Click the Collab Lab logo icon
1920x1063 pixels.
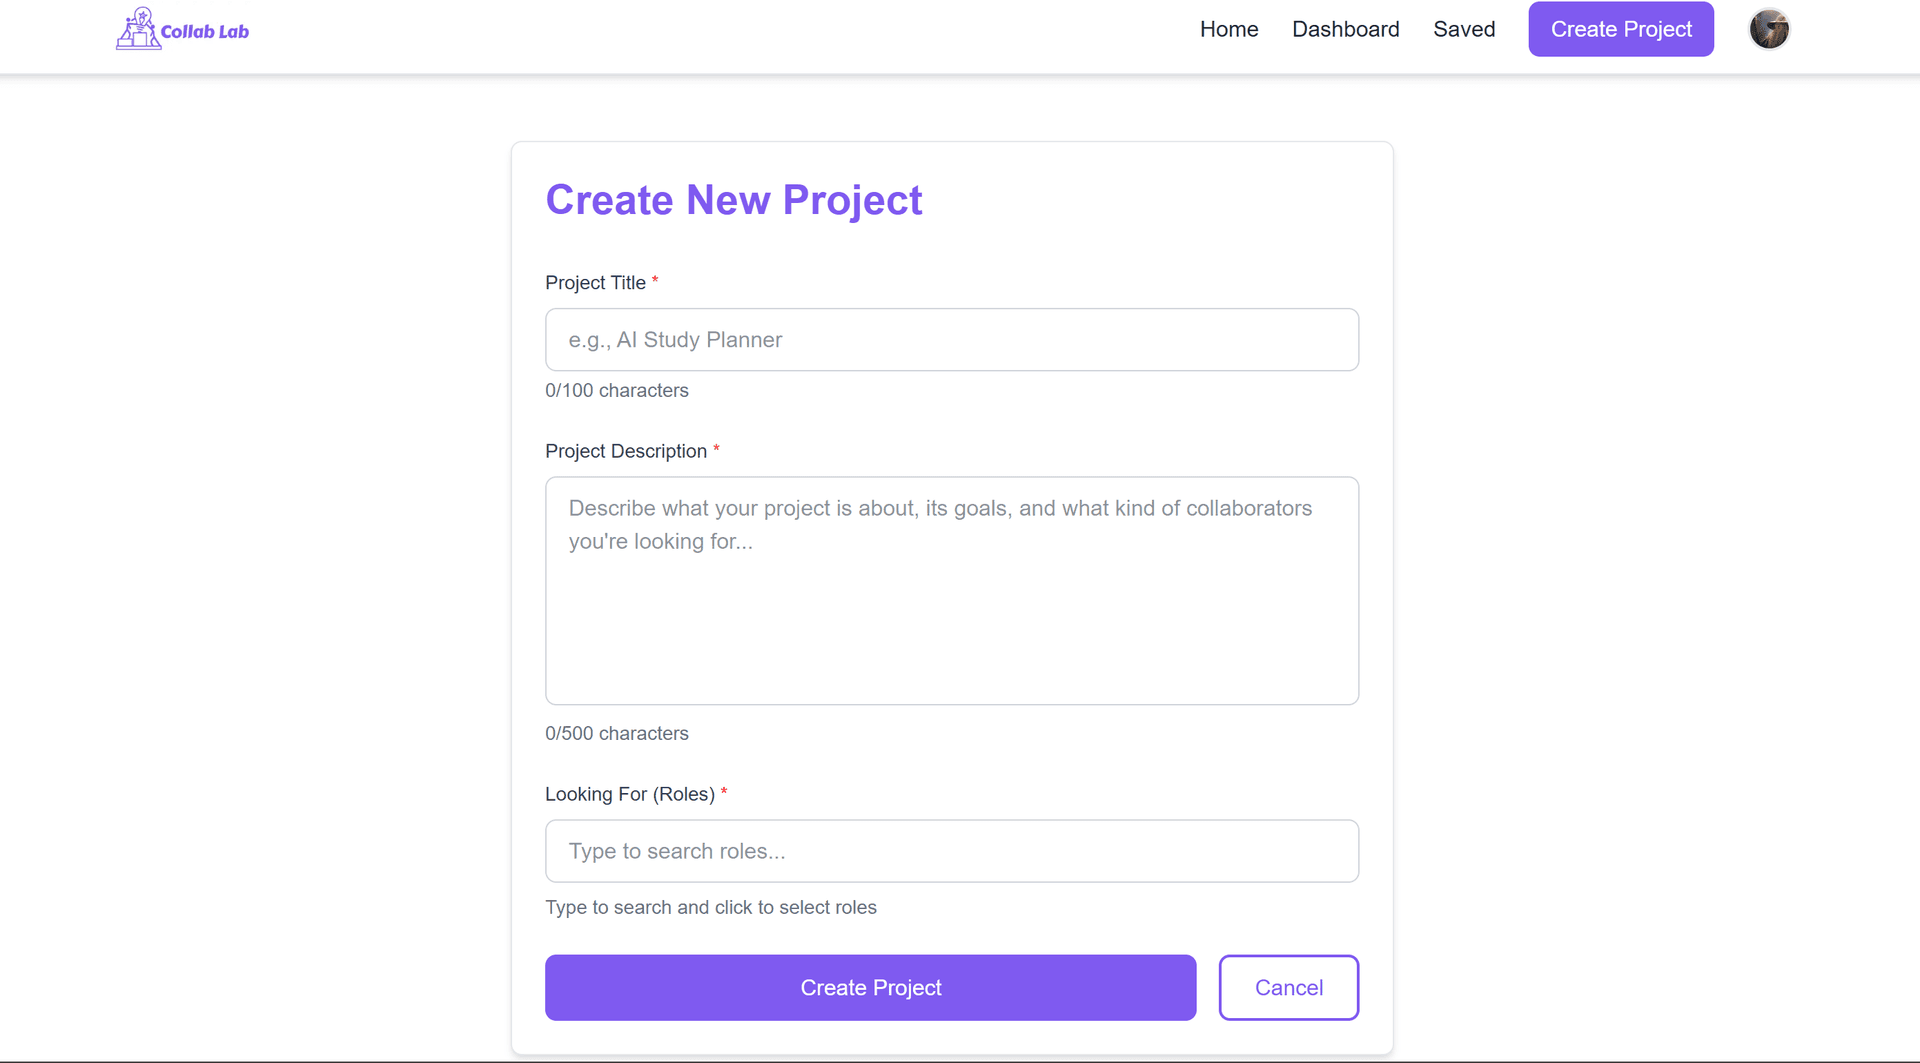click(137, 27)
